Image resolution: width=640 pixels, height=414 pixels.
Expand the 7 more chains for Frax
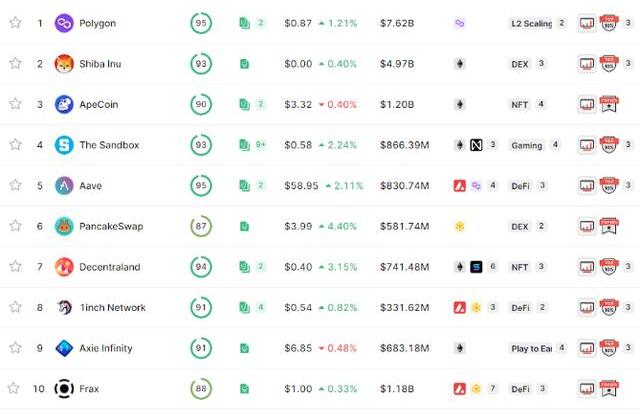point(493,388)
